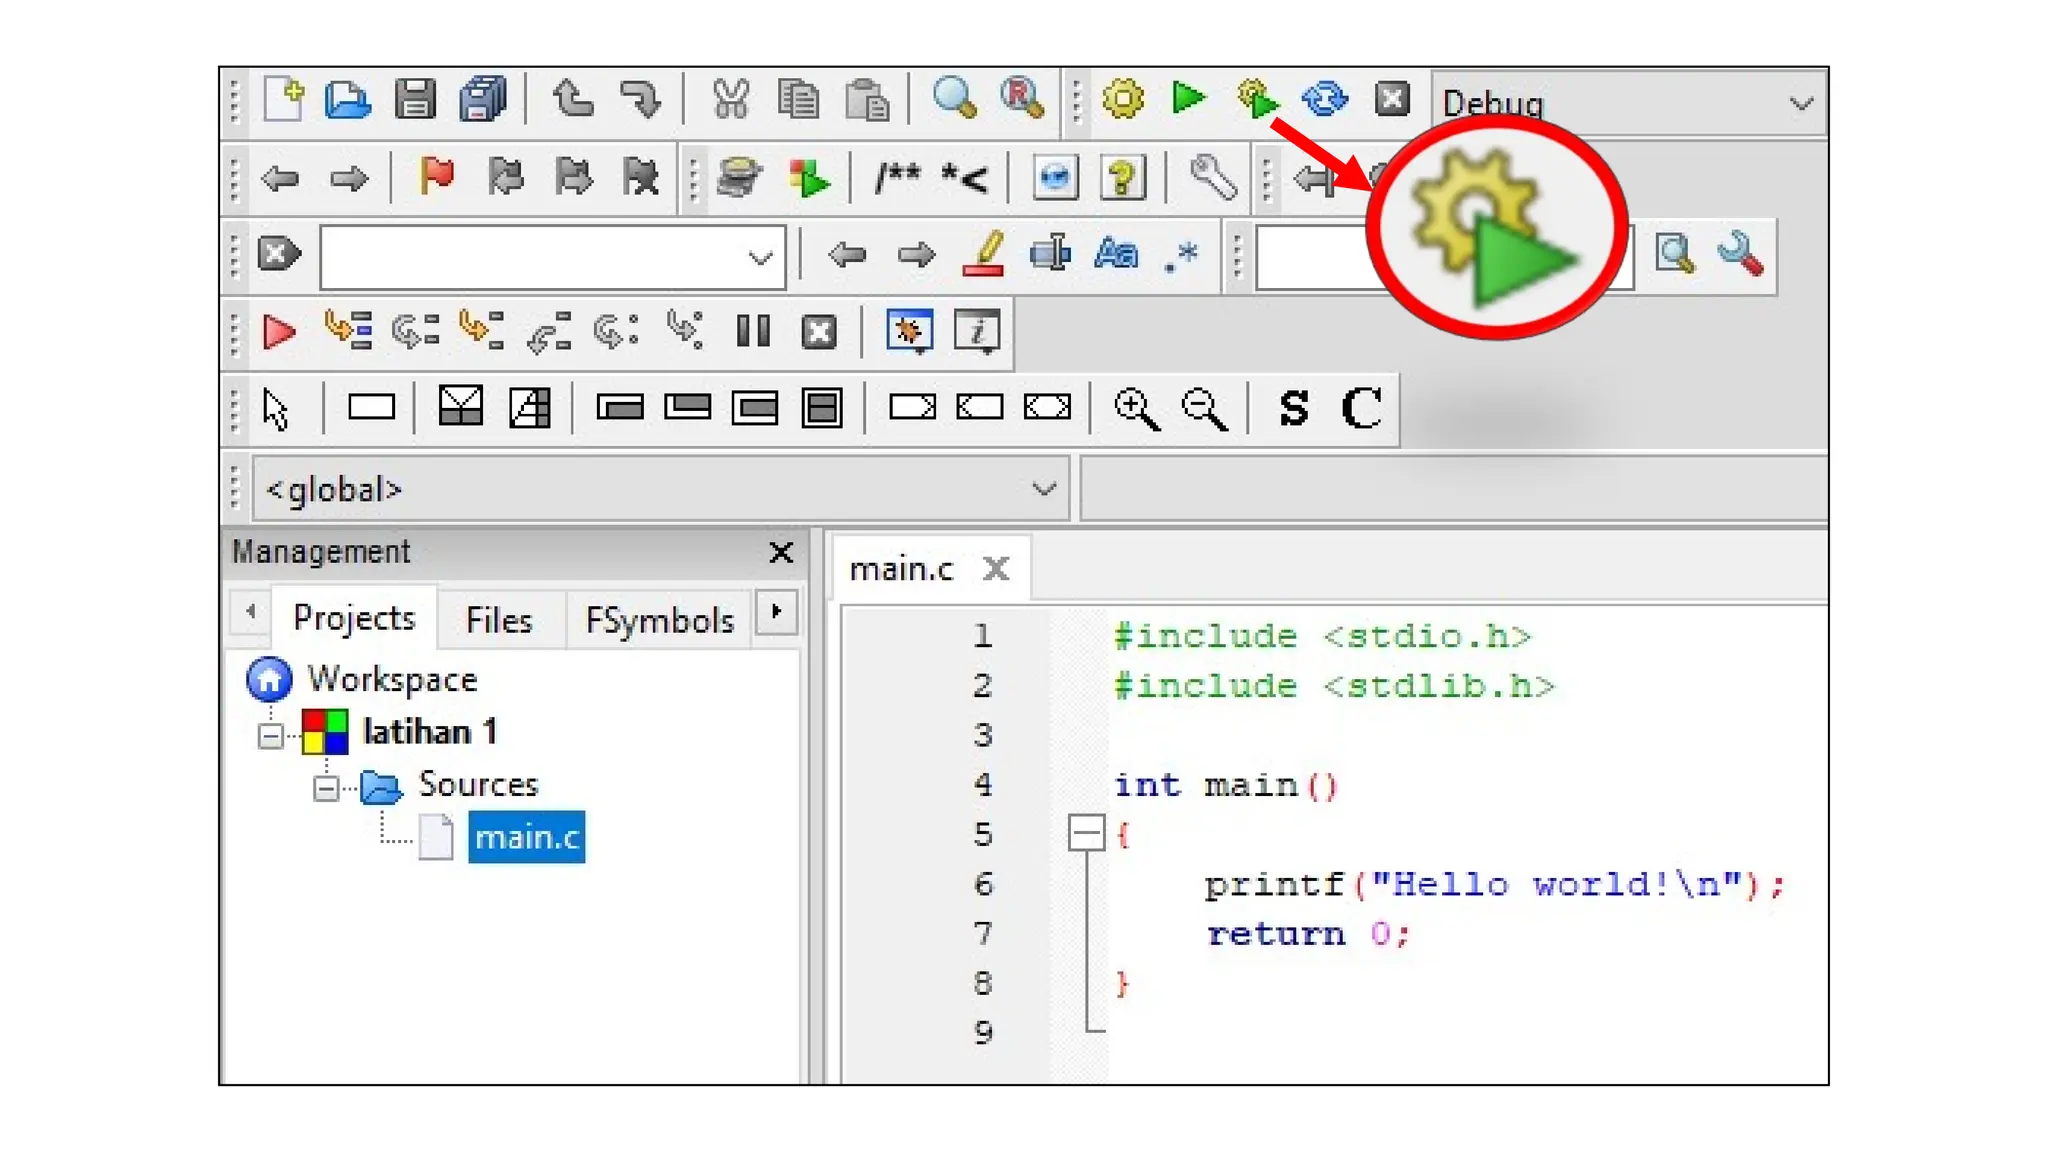
Task: Click the Abort build icon
Action: (x=1391, y=99)
